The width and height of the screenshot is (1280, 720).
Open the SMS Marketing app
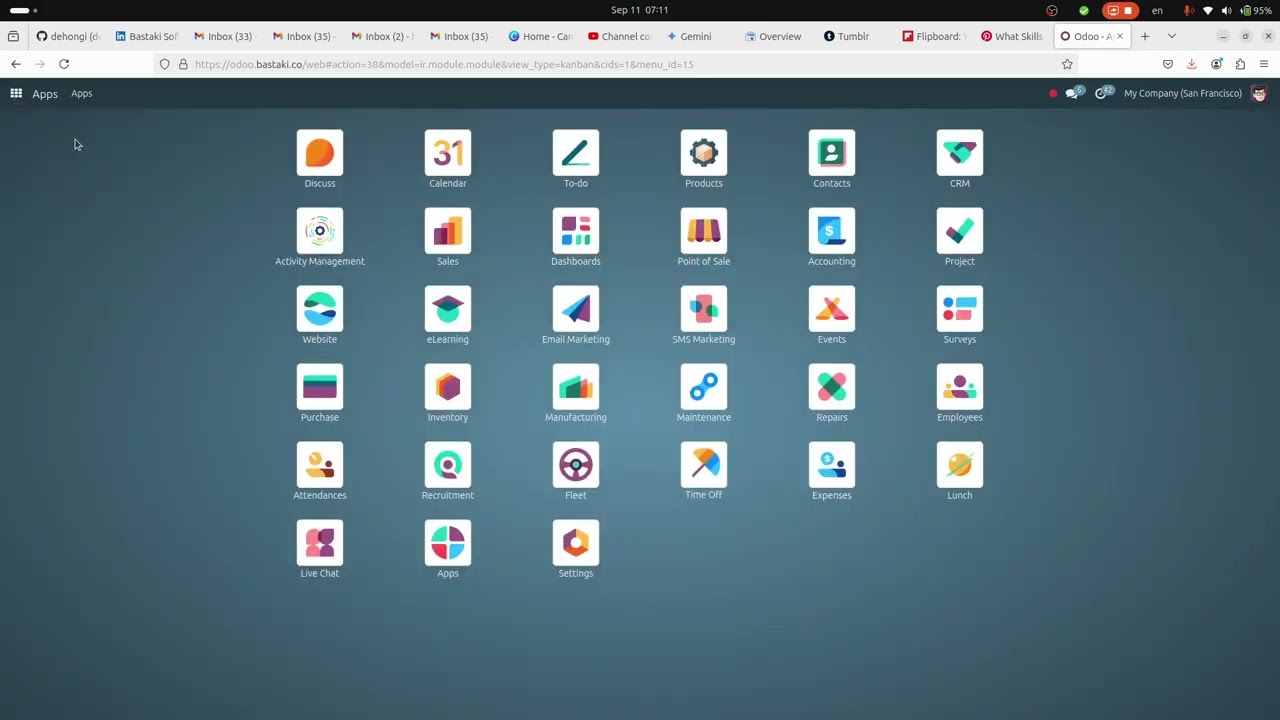704,309
